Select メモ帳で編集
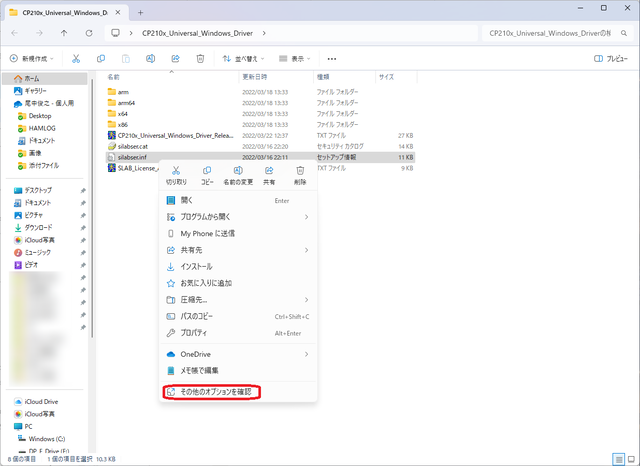Viewport: 640px width, 466px height. [238, 371]
